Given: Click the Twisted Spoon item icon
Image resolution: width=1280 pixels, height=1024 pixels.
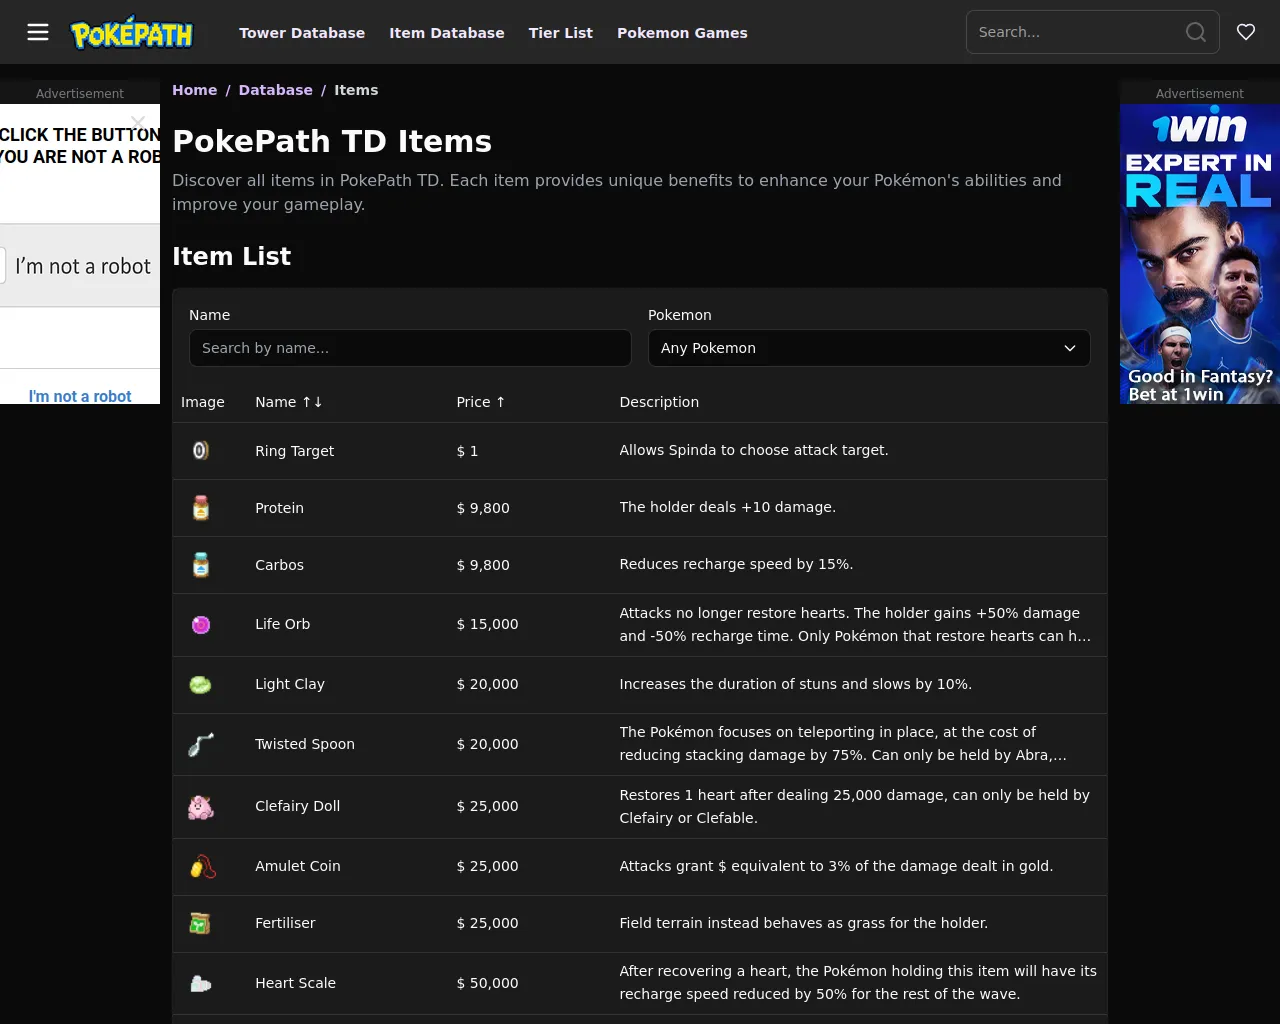Looking at the screenshot, I should [201, 744].
